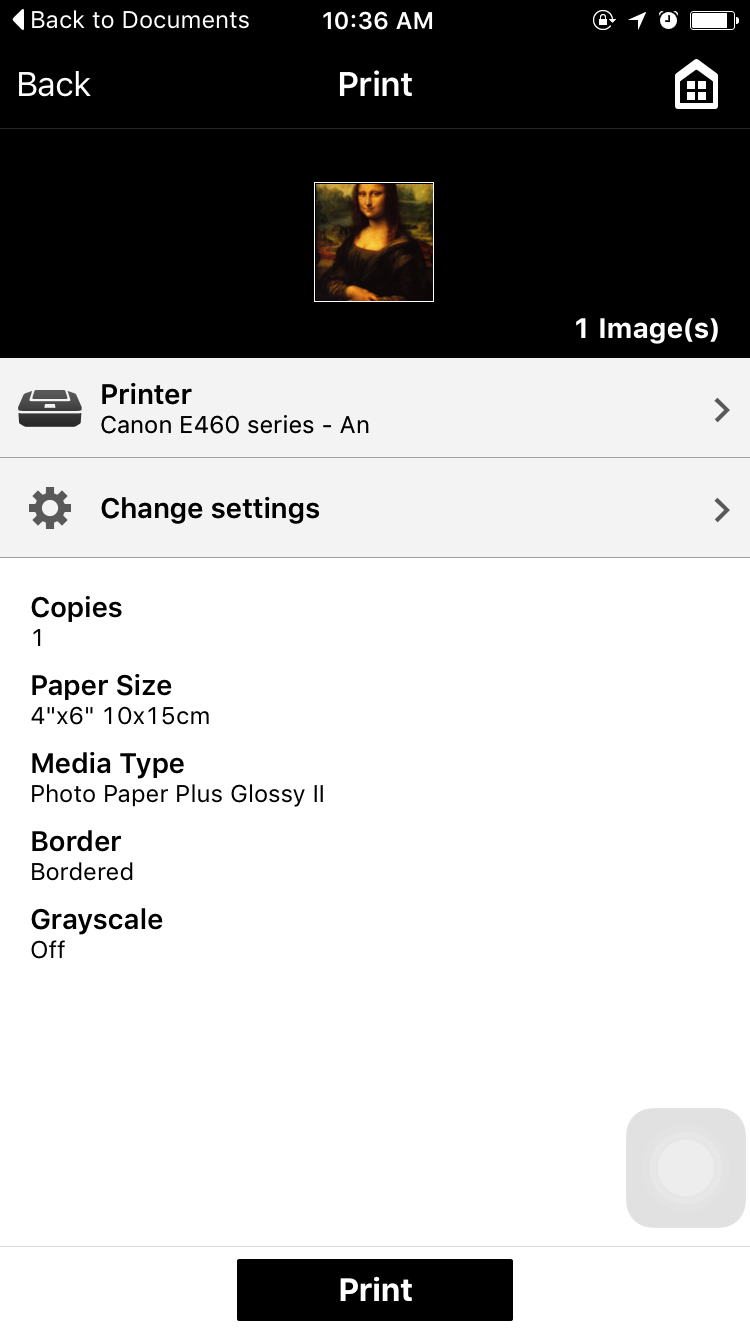Tap the settings gear icon
Viewport: 750px width, 1334px height.
[51, 508]
